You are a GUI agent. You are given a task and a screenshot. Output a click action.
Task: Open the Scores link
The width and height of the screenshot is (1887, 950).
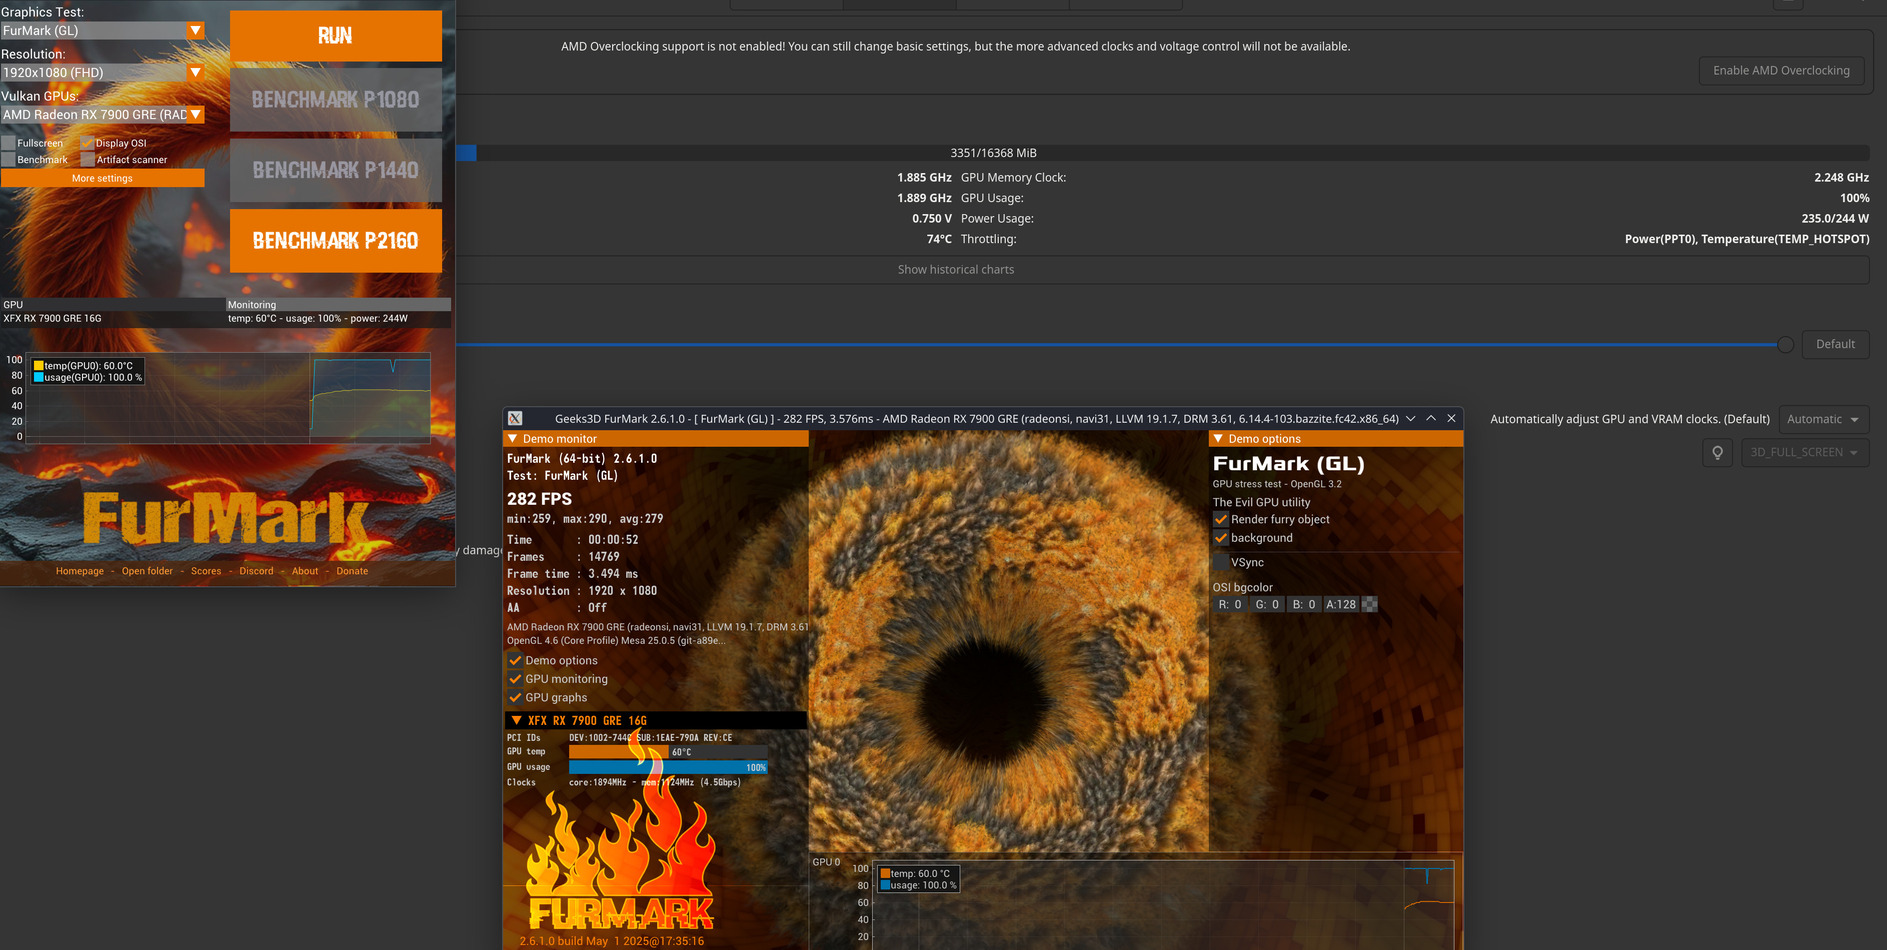(206, 571)
